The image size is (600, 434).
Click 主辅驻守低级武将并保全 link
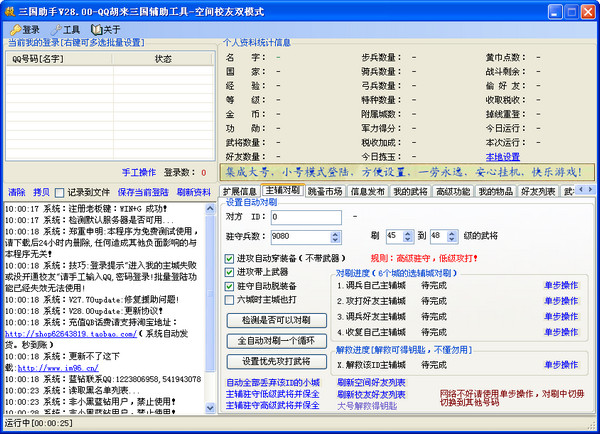point(273,394)
